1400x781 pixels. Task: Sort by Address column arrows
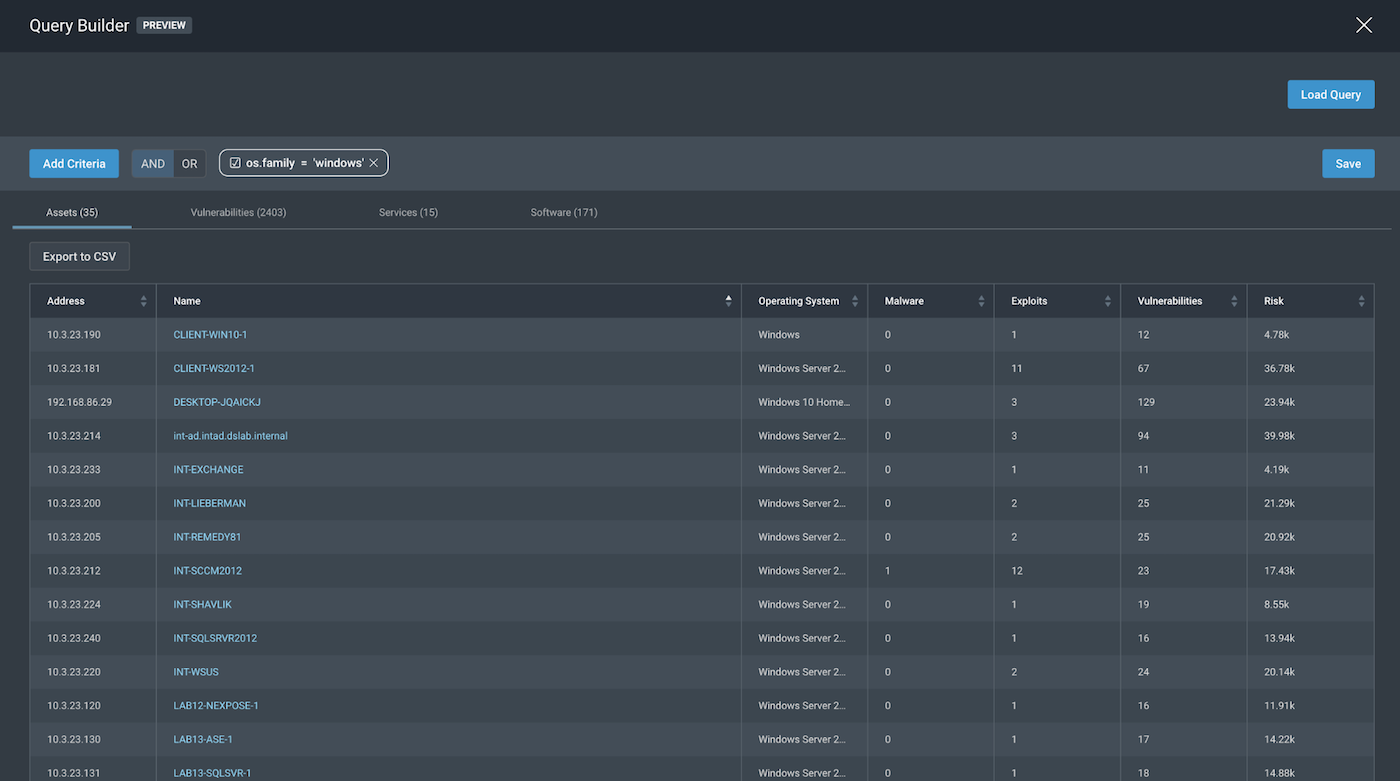(143, 301)
